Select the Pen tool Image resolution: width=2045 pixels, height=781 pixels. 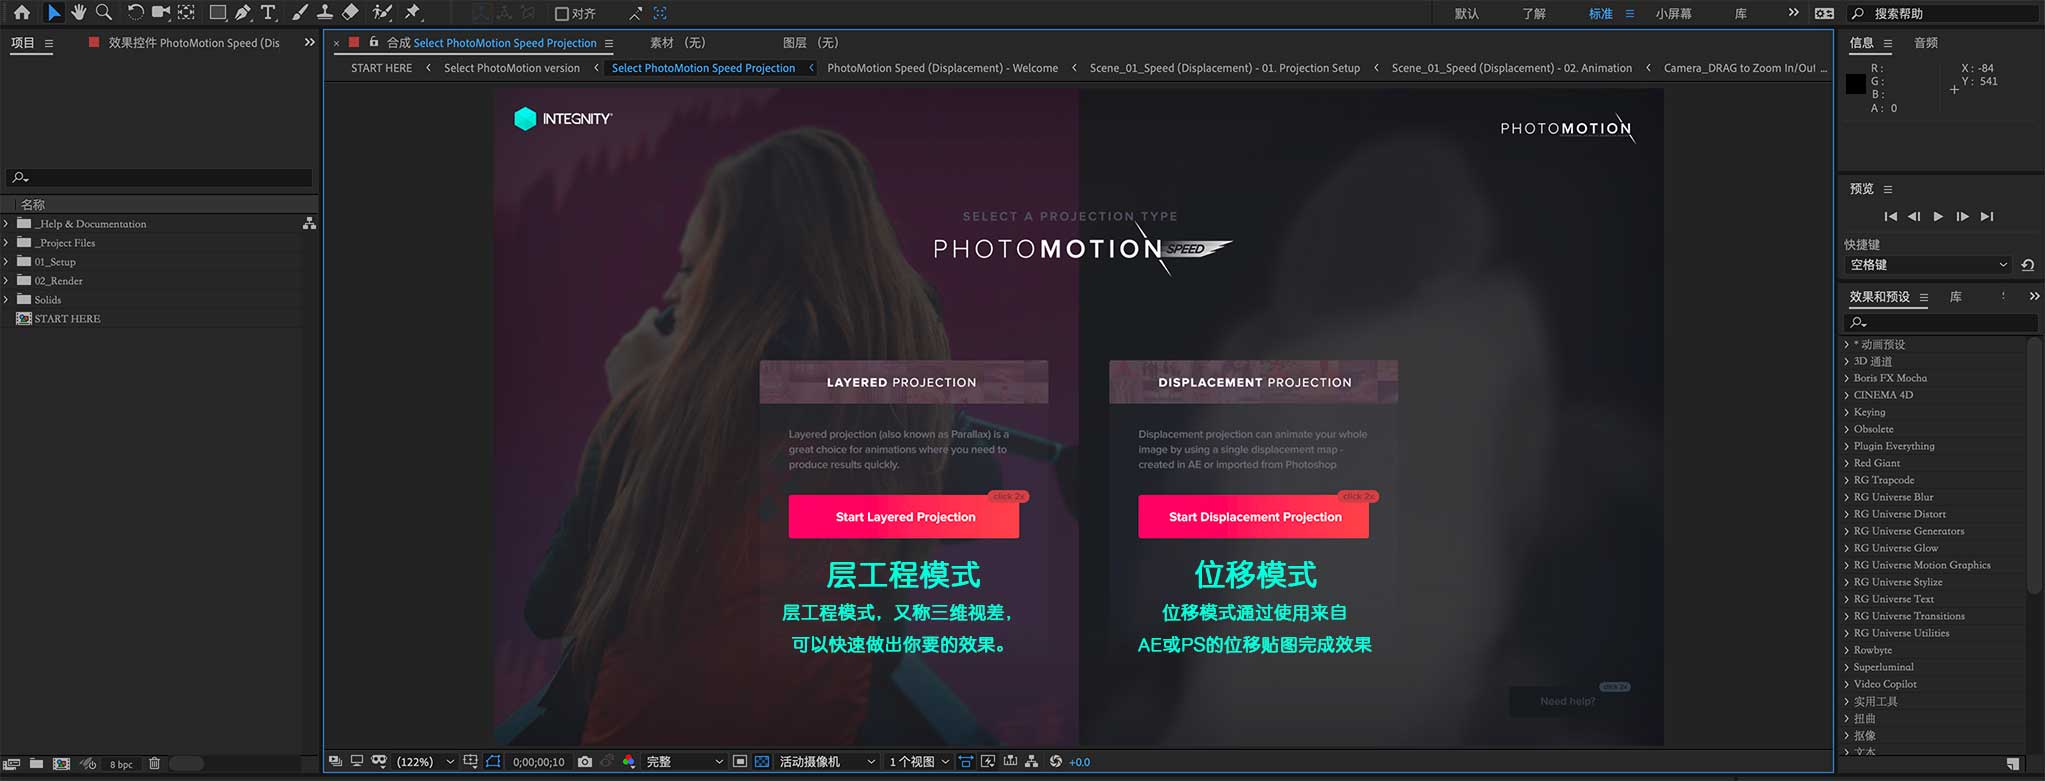click(243, 13)
